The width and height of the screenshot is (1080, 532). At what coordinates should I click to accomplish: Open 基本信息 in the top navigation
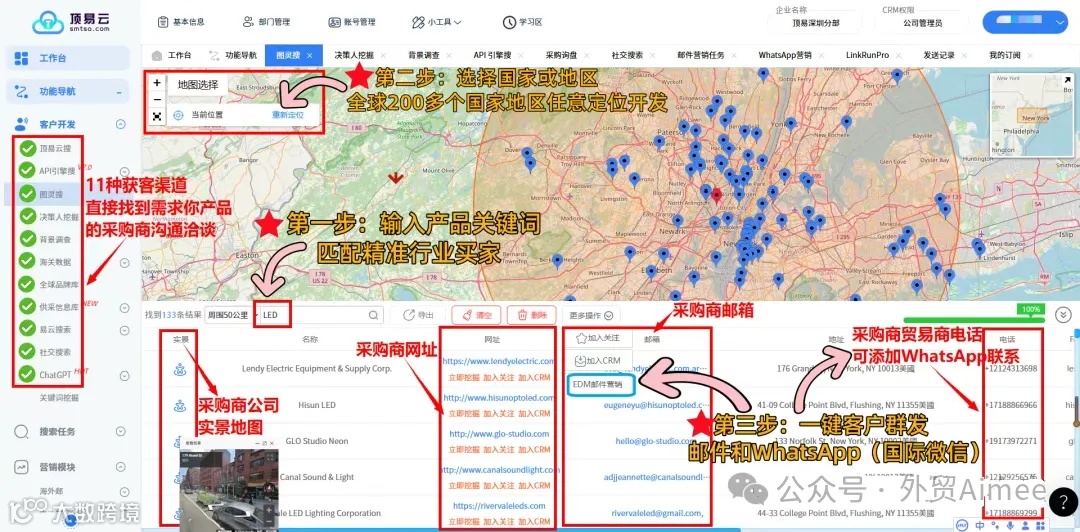[181, 22]
